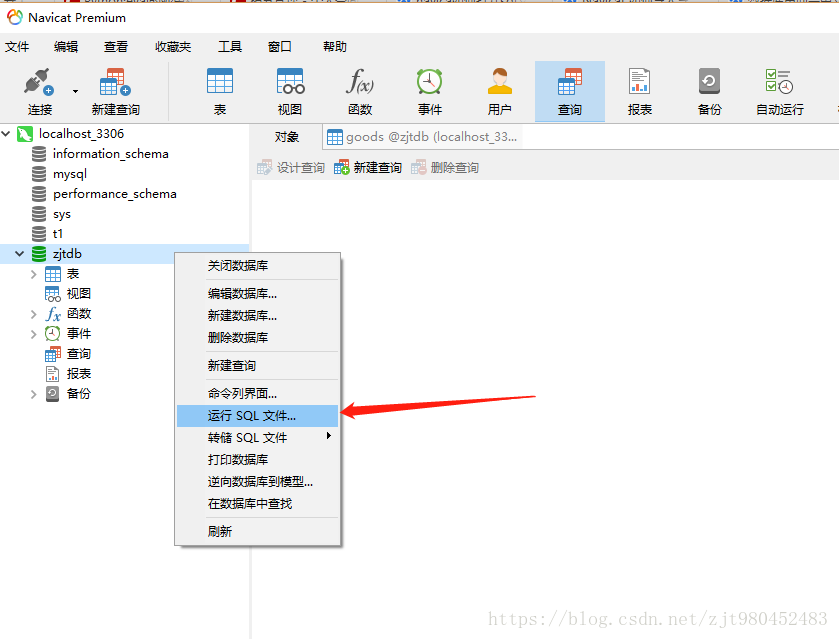
Task: Click the 函数 fx icon in tree
Action: pyautogui.click(x=52, y=314)
